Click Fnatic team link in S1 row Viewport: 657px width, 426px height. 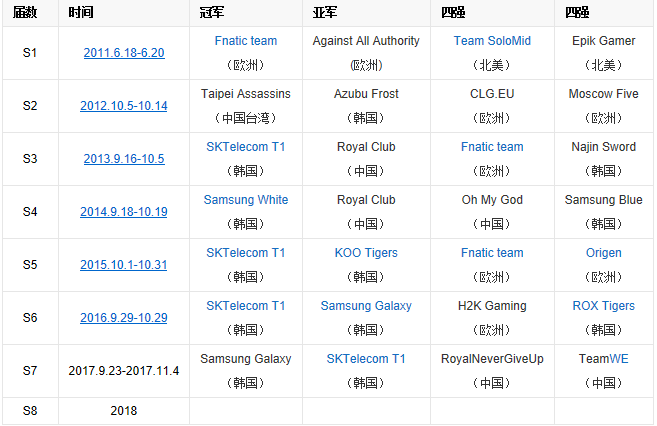(245, 41)
